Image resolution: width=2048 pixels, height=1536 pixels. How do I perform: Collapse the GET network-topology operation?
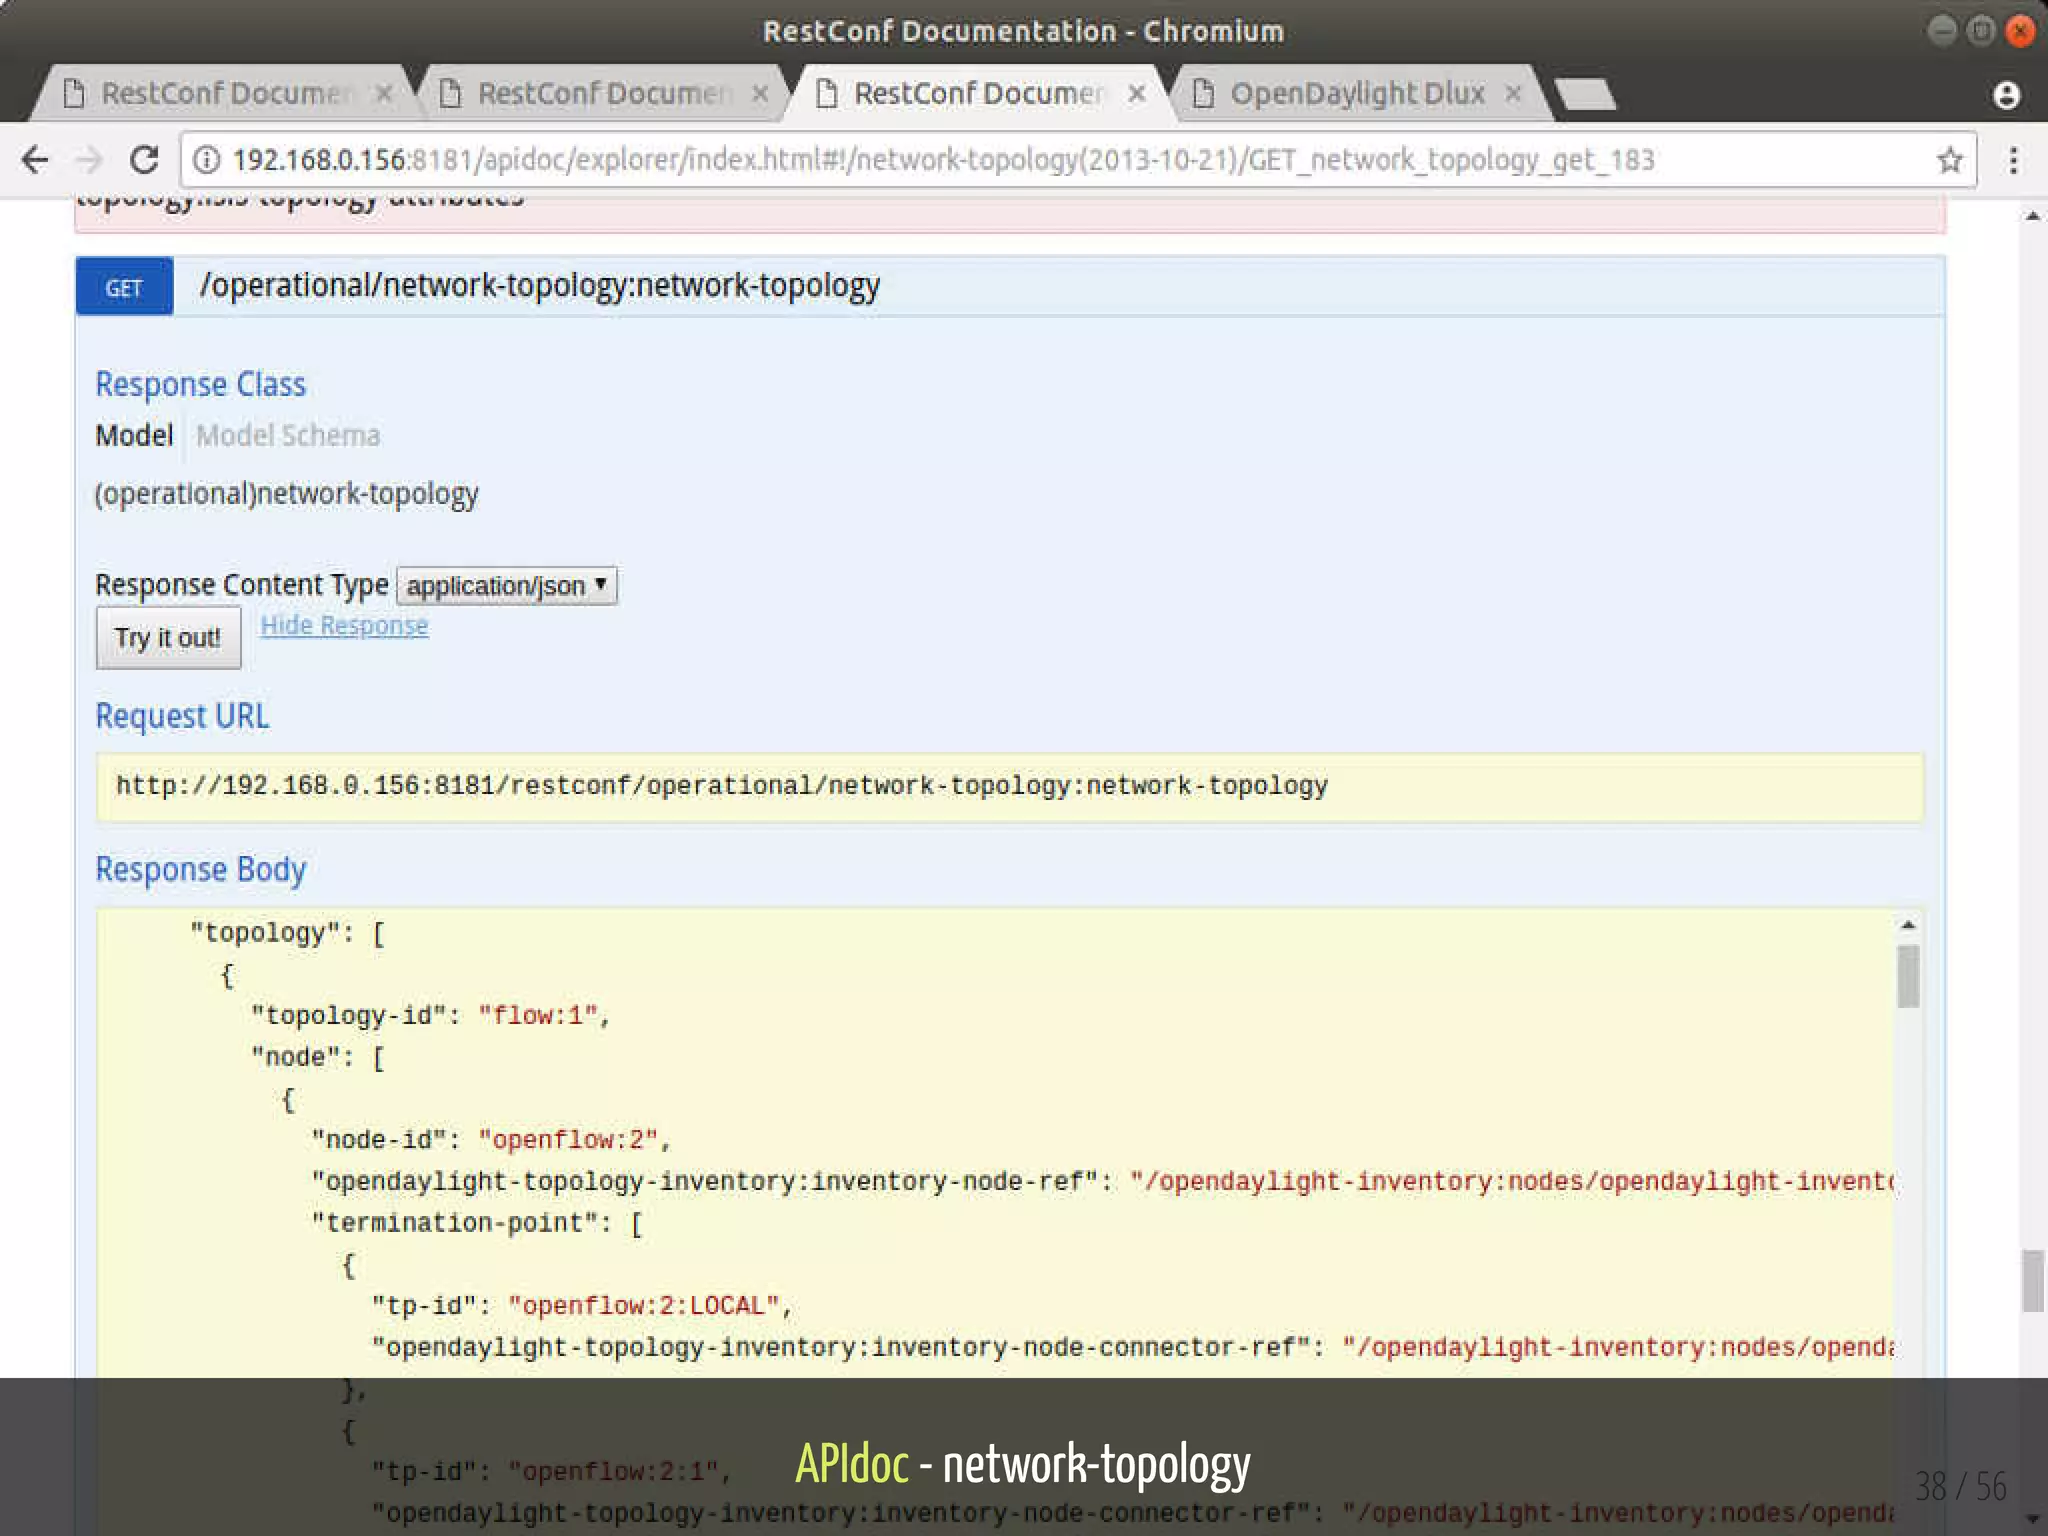pyautogui.click(x=540, y=286)
